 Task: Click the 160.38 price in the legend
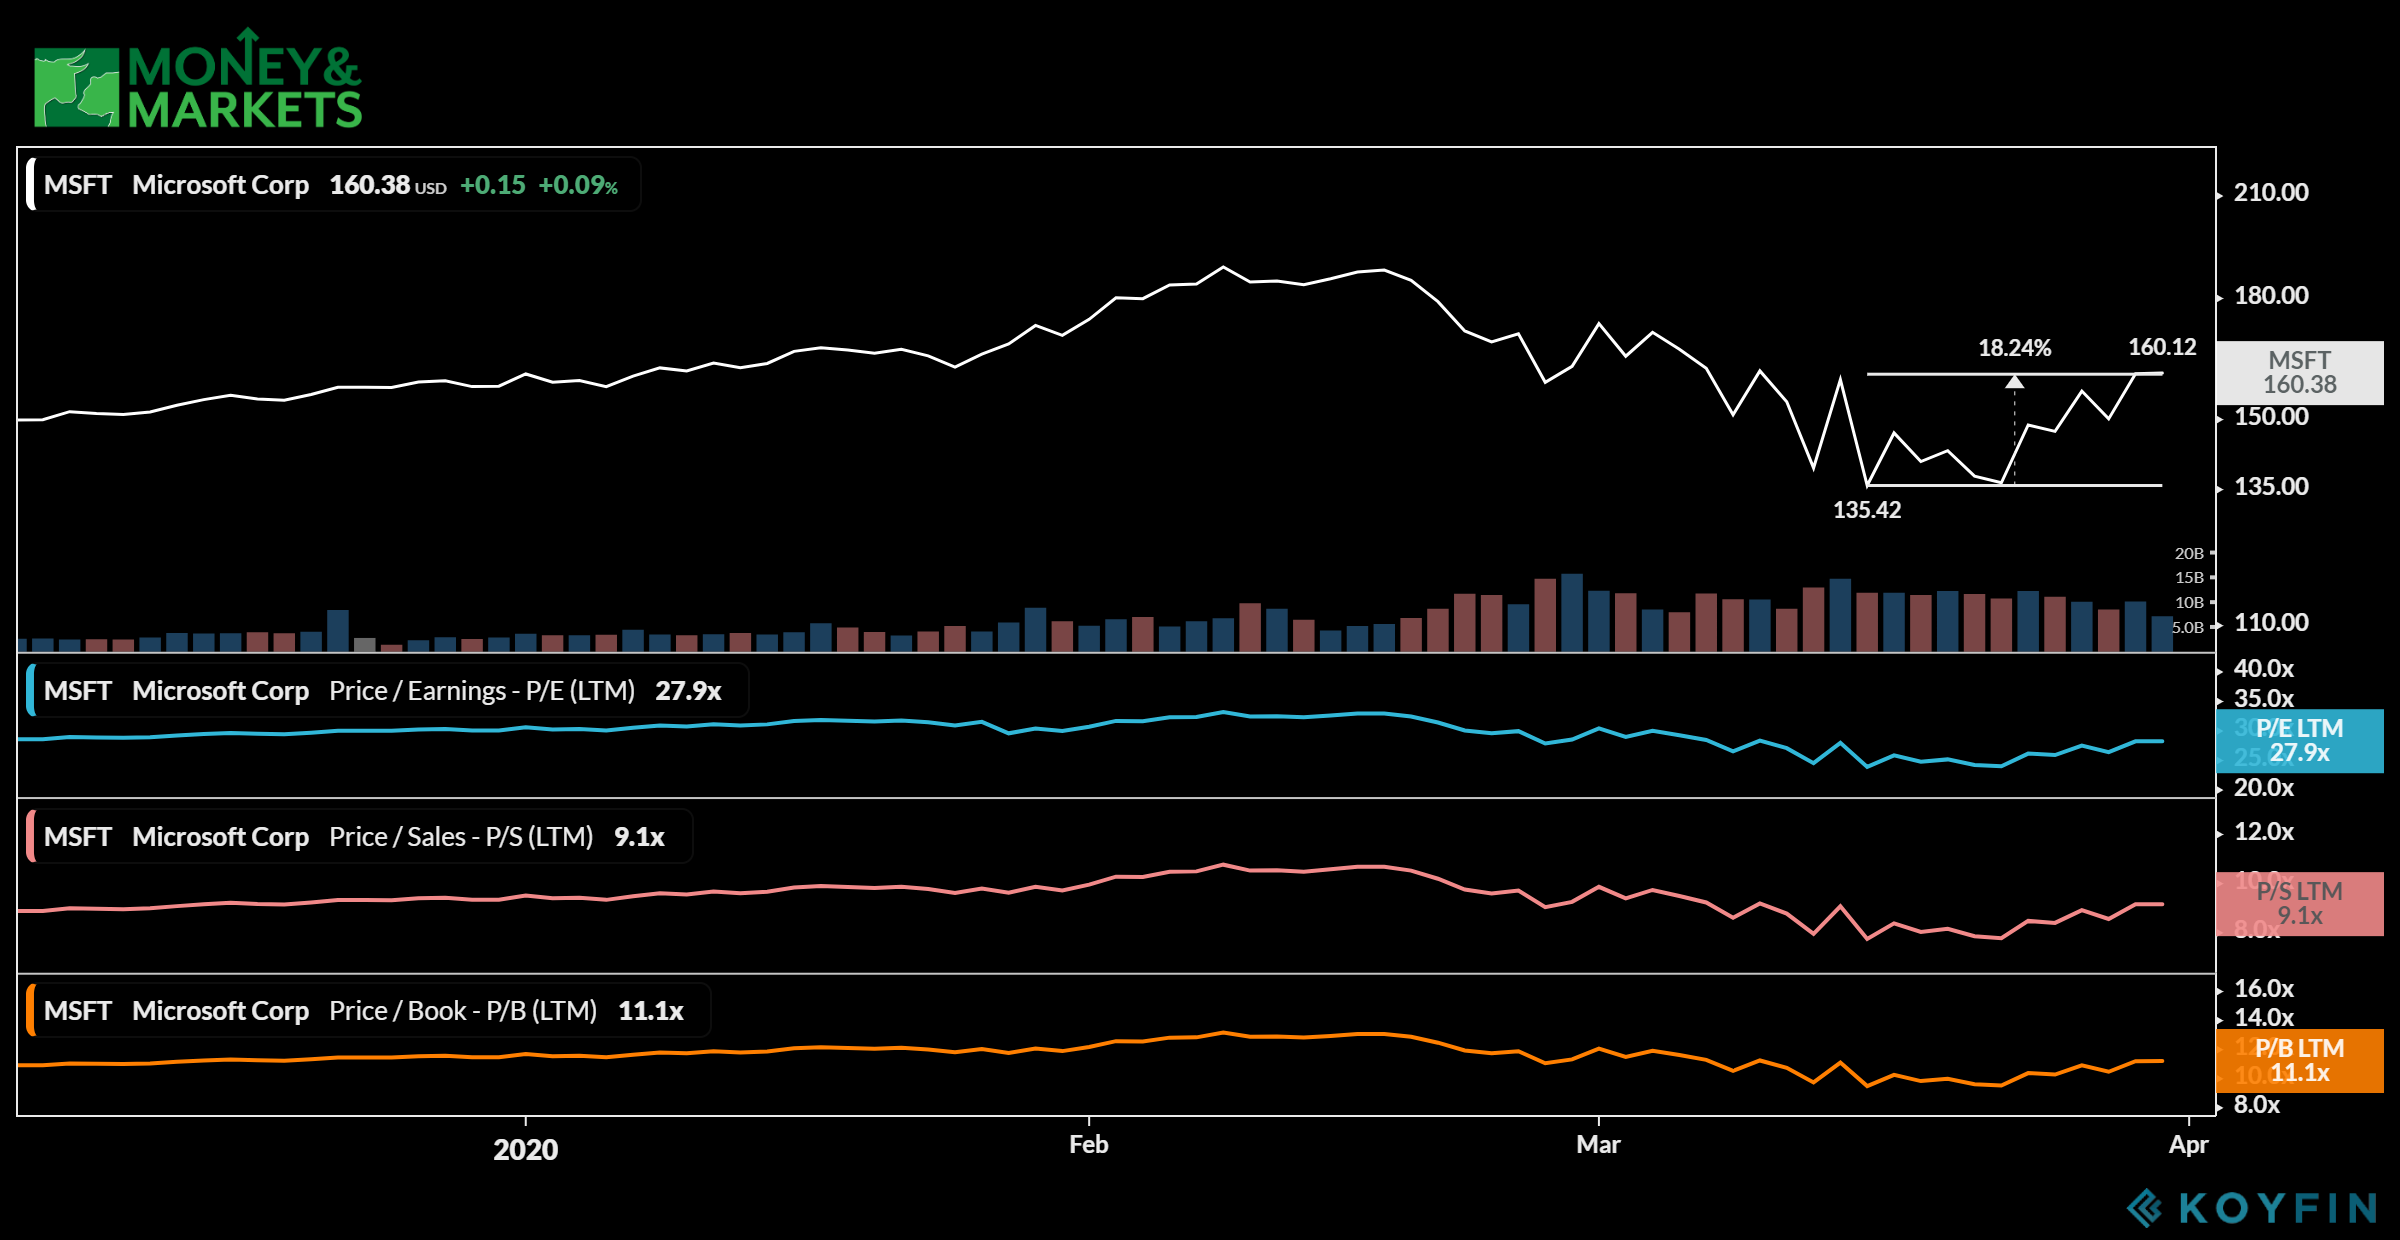370,185
